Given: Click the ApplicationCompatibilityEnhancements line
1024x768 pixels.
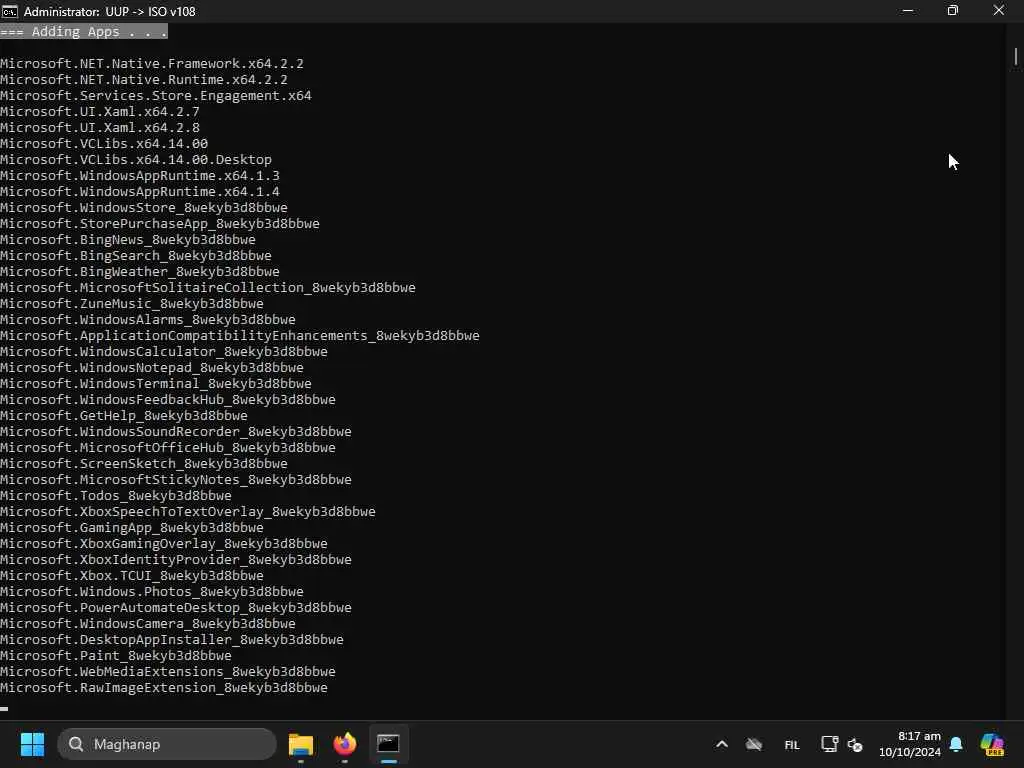Looking at the screenshot, I should click(x=240, y=335).
